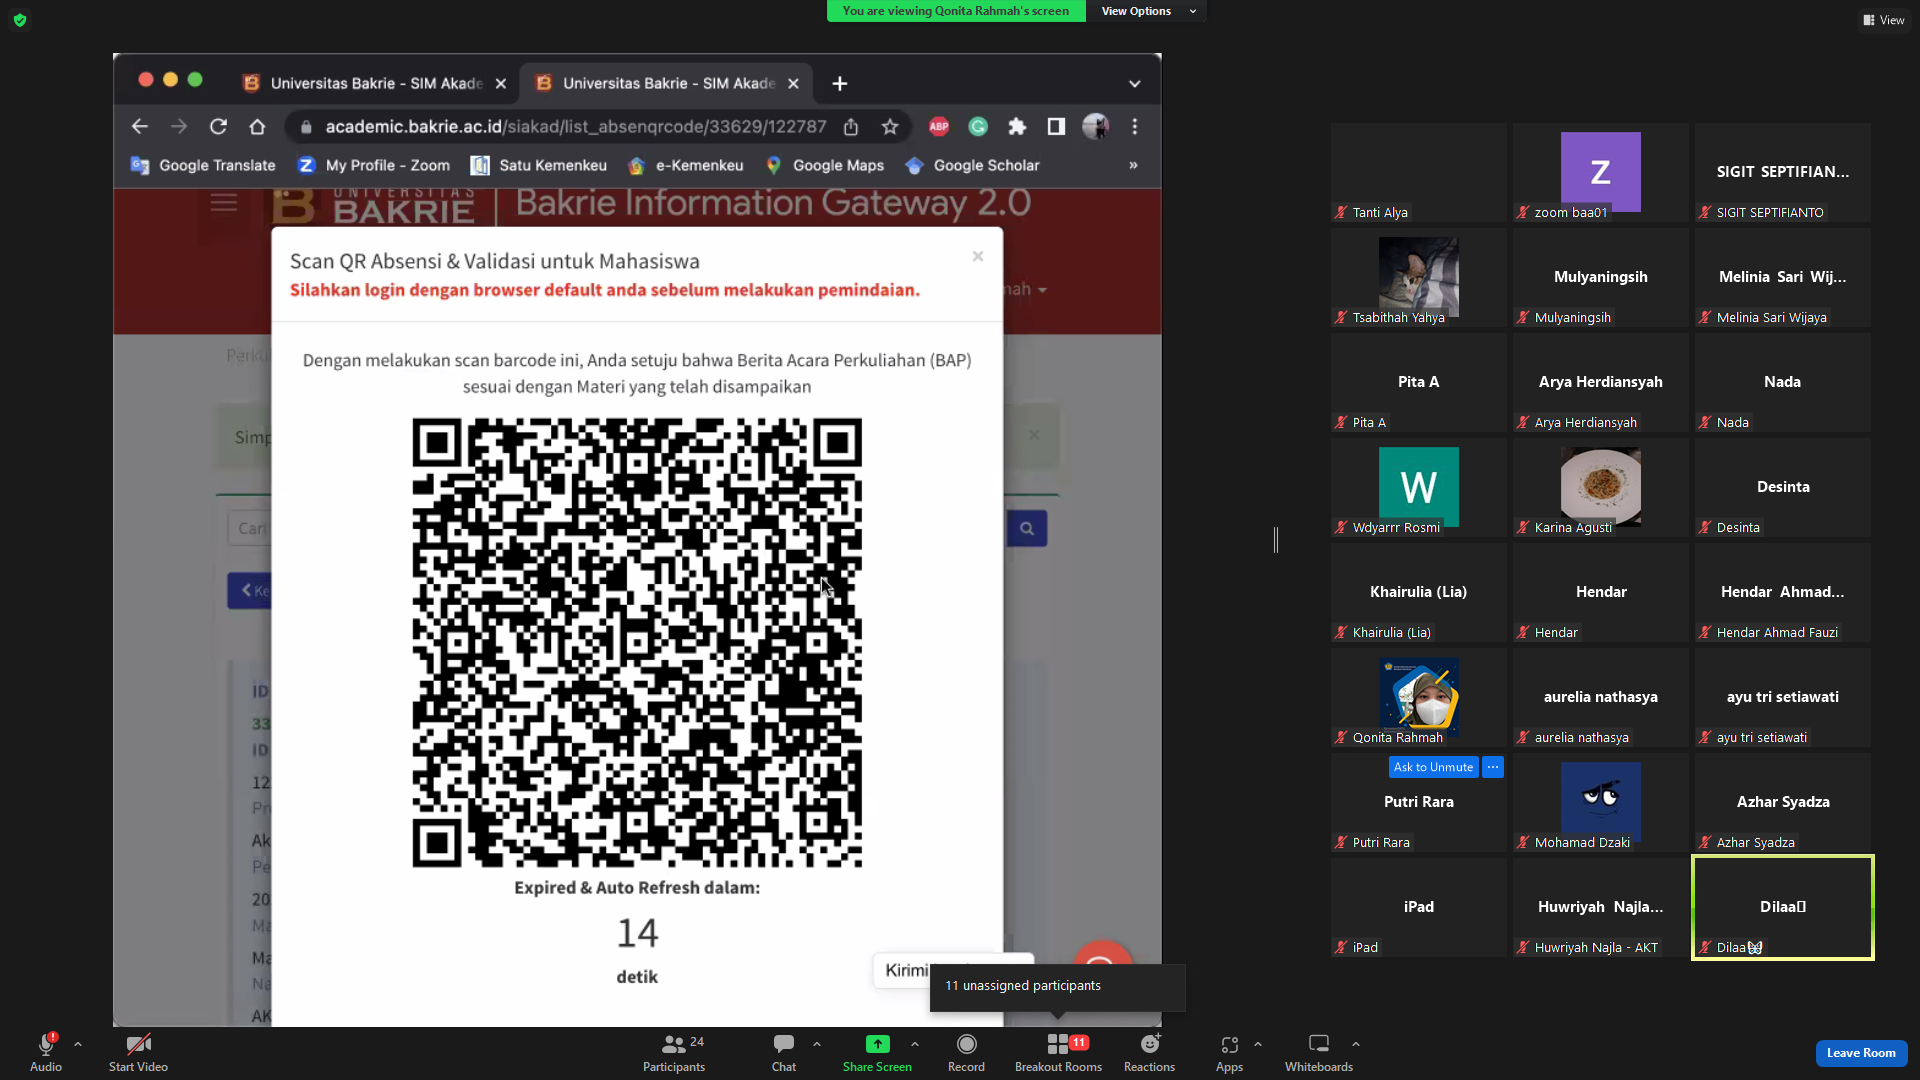Viewport: 1920px width, 1080px height.
Task: Open the hamburger menu on Bakrie site
Action: 224,203
